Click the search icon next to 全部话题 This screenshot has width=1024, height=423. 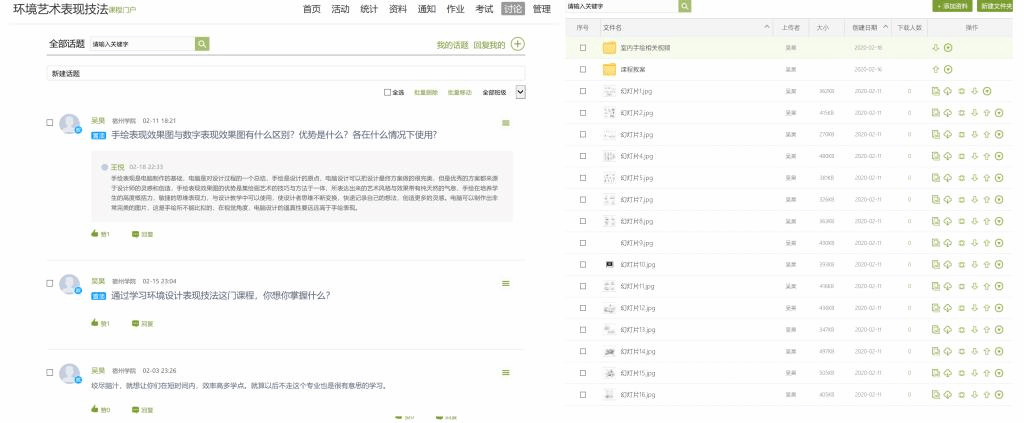coord(202,44)
